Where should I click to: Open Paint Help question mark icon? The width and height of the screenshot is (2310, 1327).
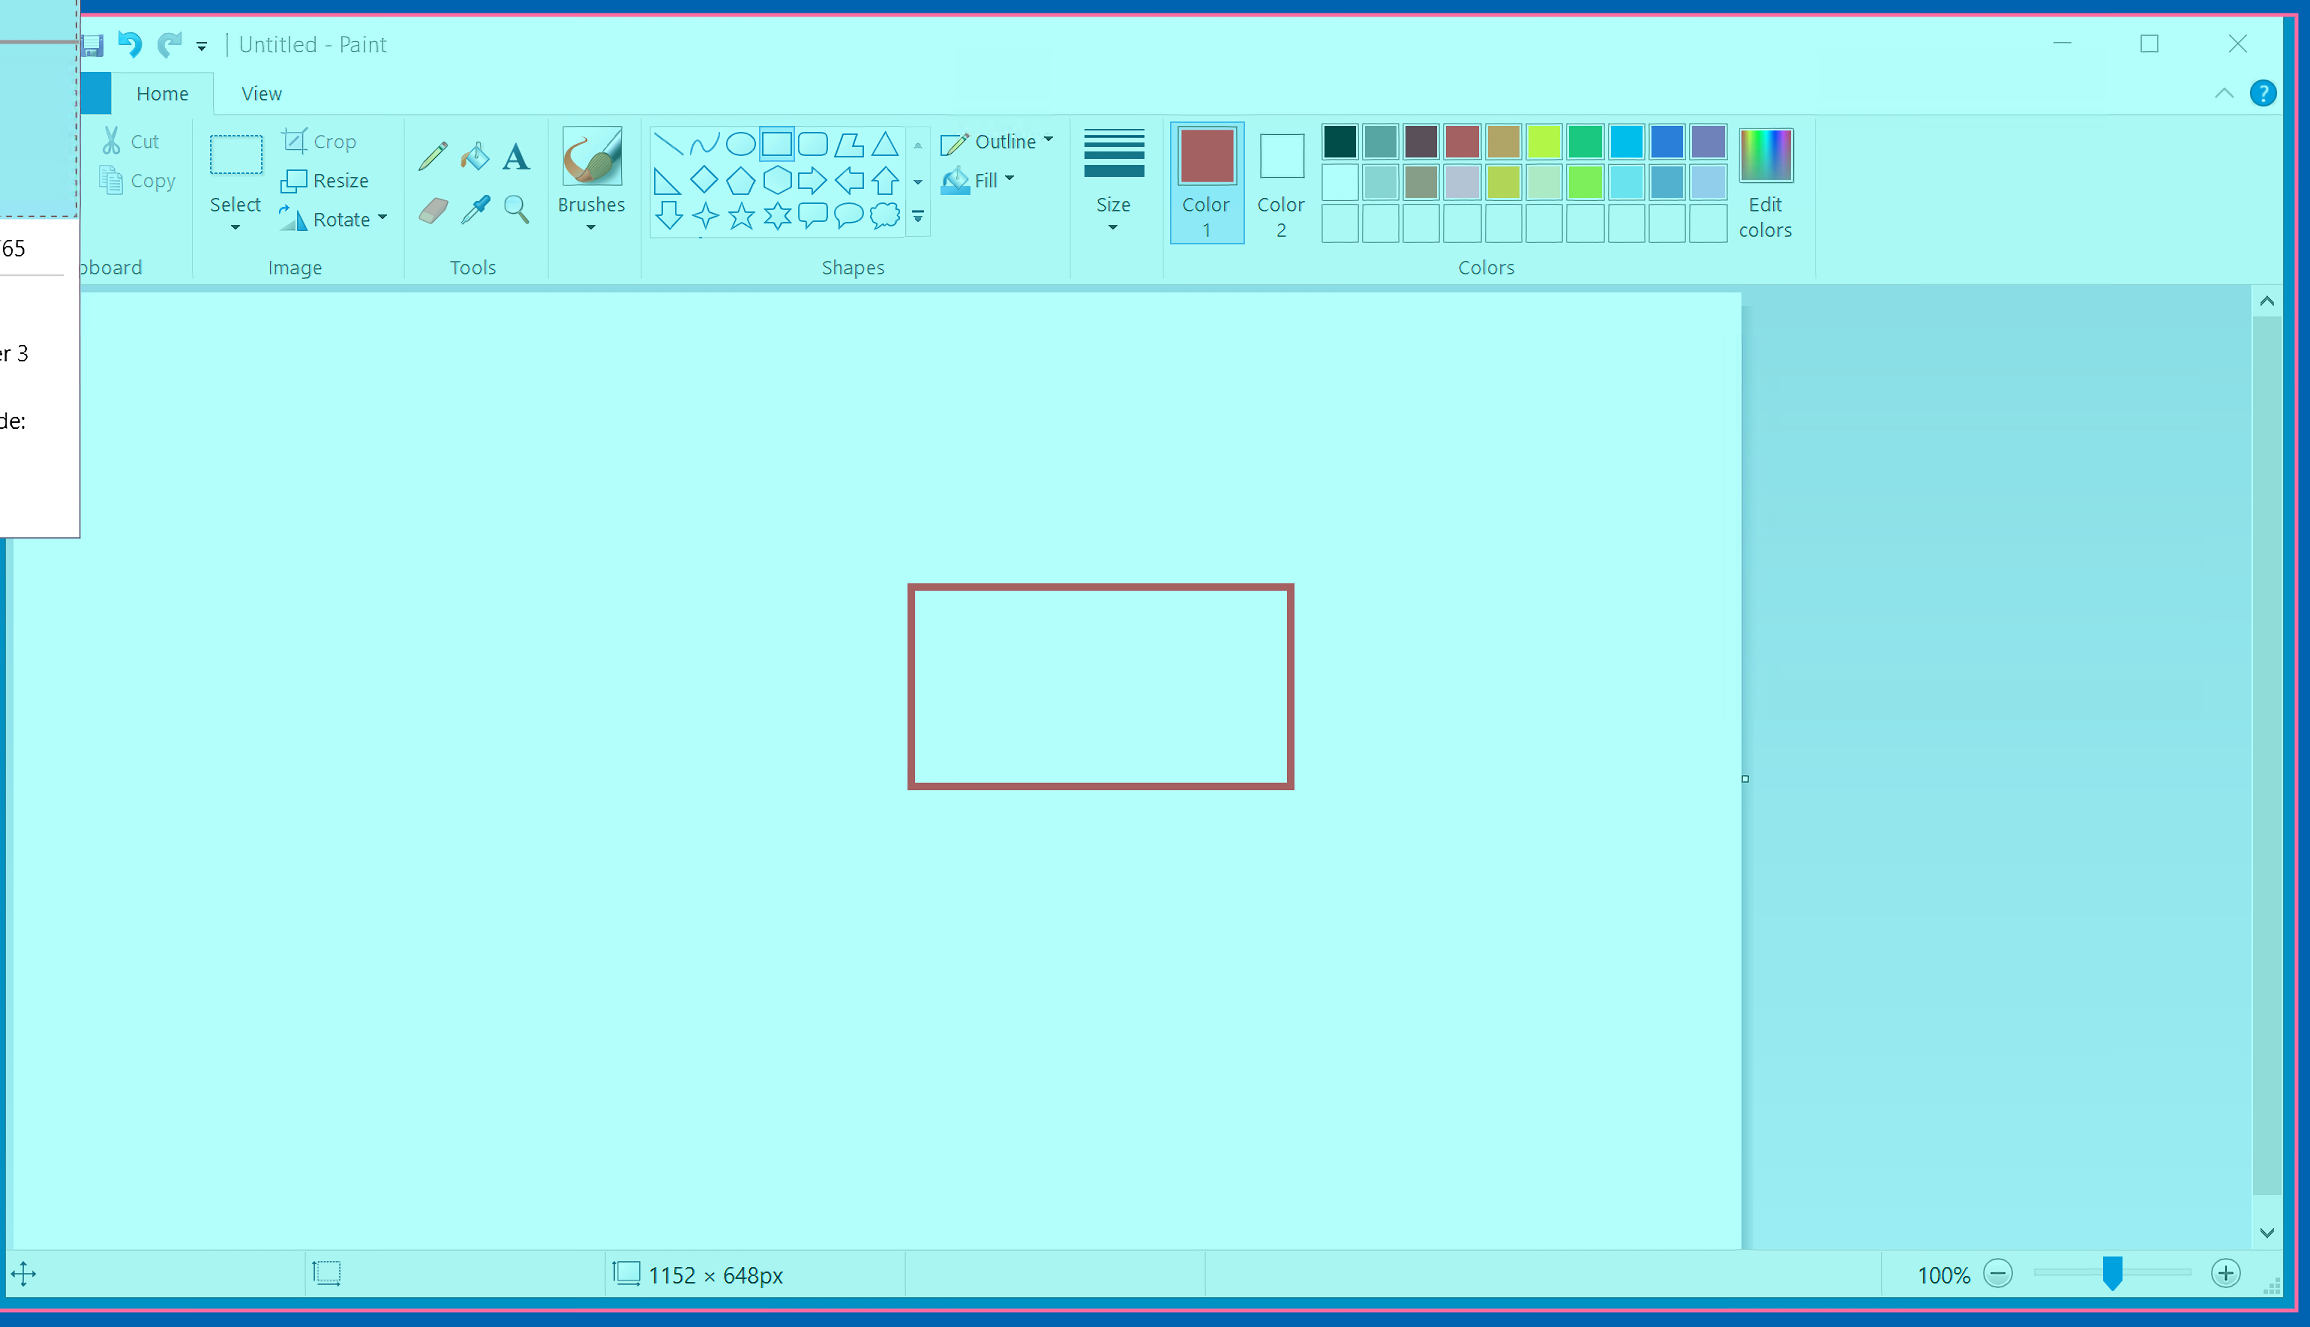pos(2263,93)
